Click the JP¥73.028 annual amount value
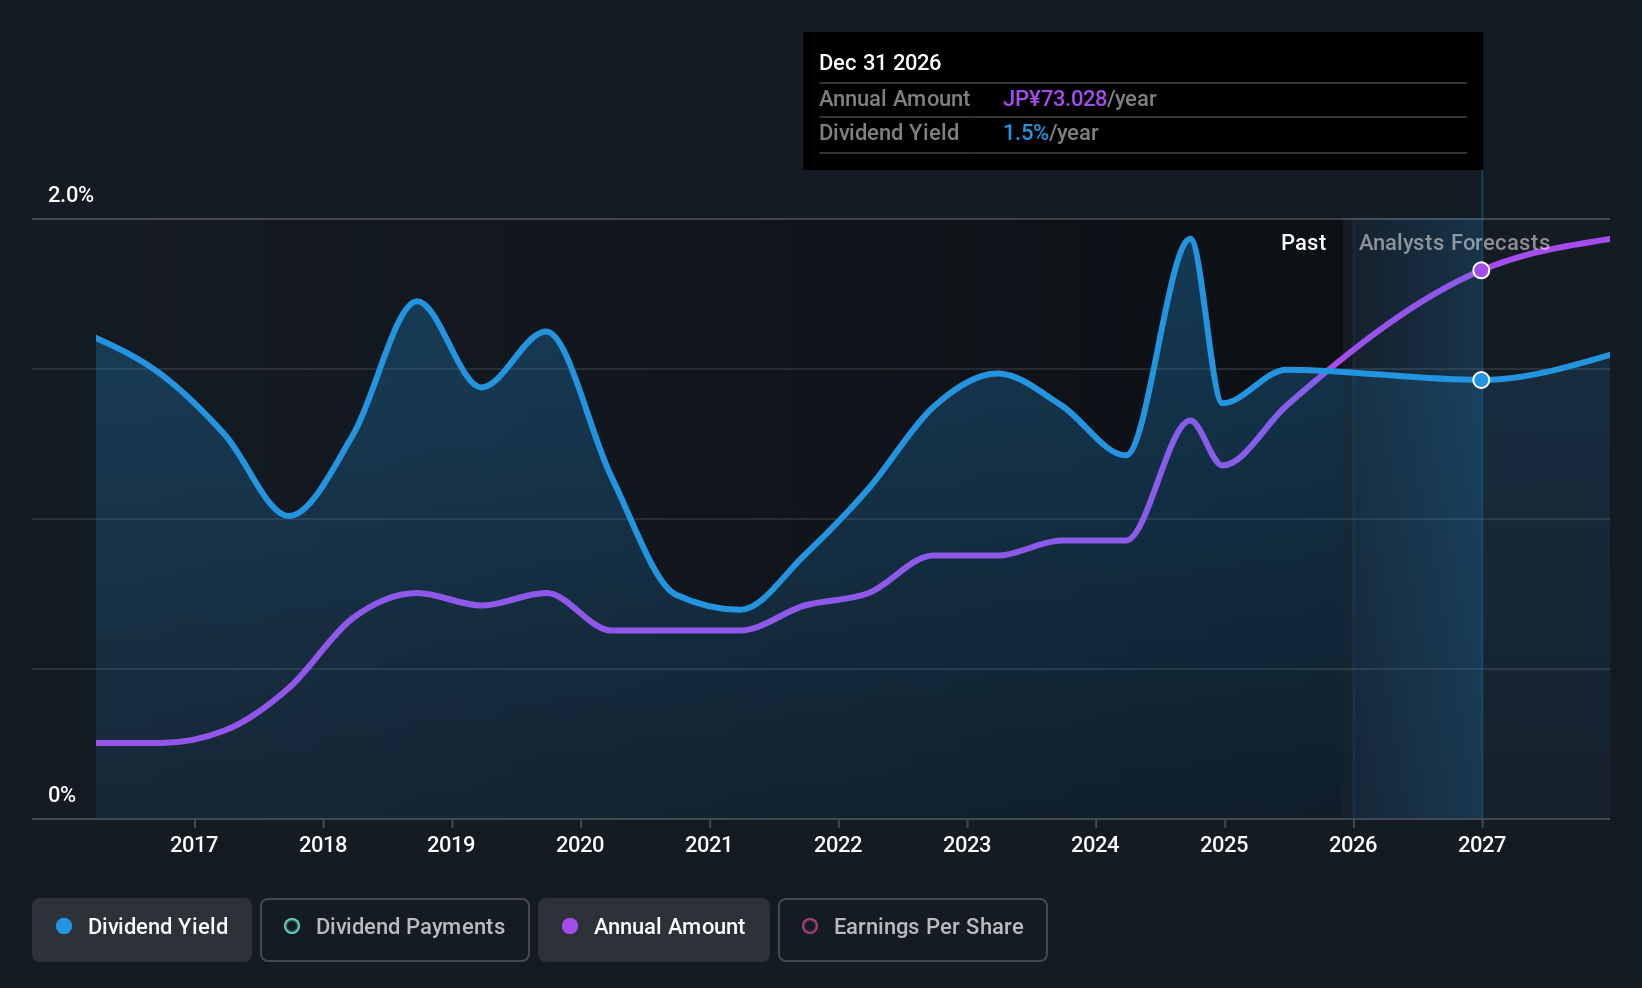Viewport: 1642px width, 988px height. pyautogui.click(x=1055, y=99)
